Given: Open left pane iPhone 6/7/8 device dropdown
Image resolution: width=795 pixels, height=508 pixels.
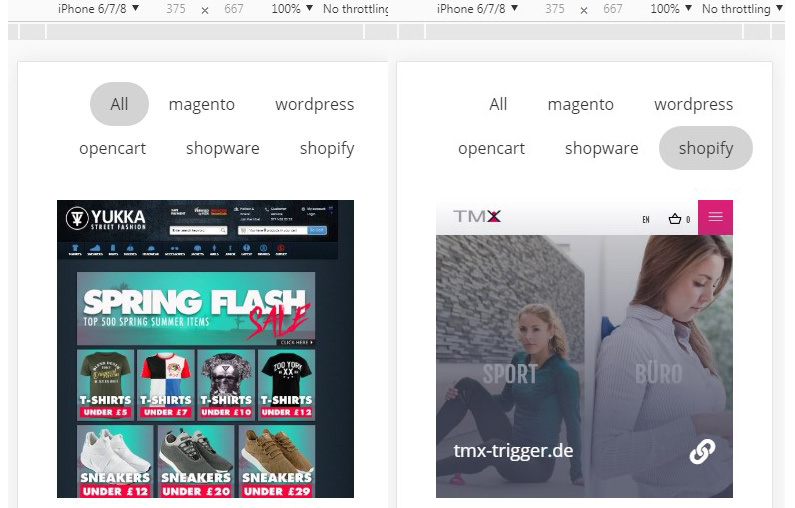Looking at the screenshot, I should 98,9.
